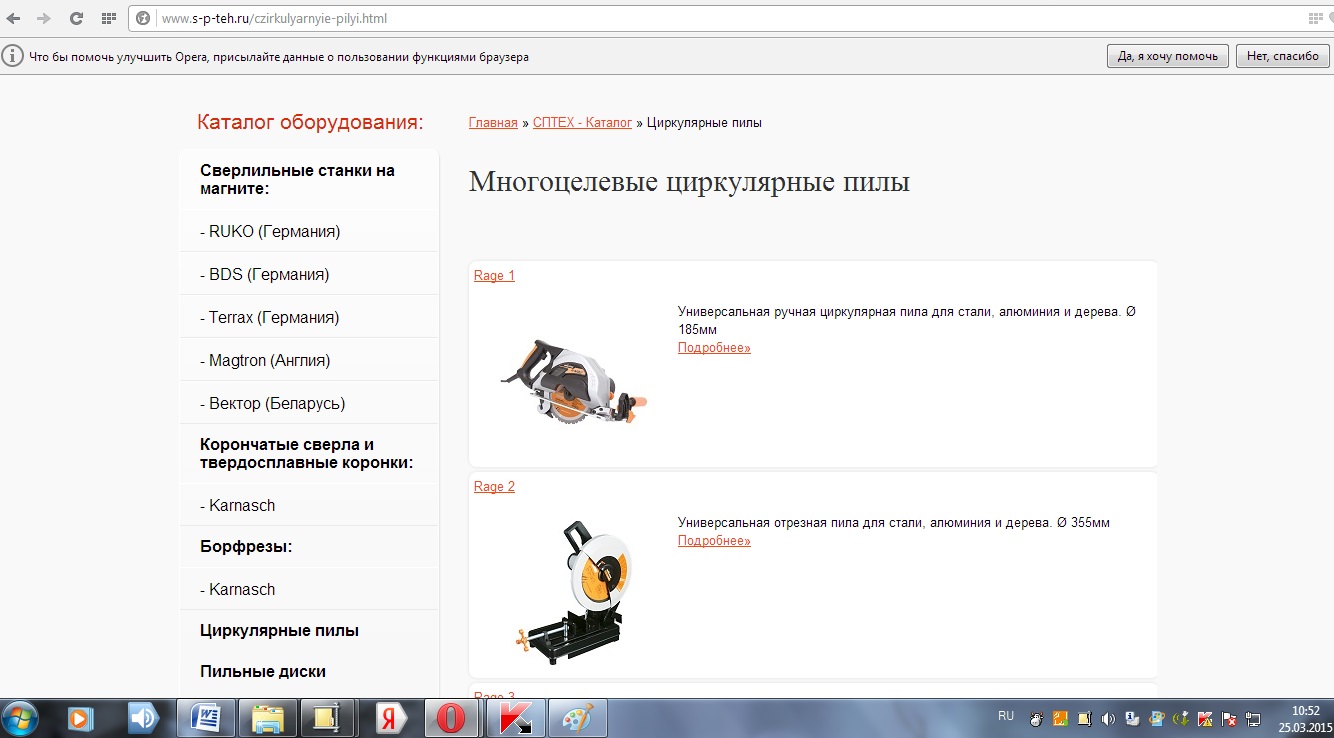The image size is (1334, 738).
Task: Switch to Microsoft Word on taskbar
Action: coord(205,718)
